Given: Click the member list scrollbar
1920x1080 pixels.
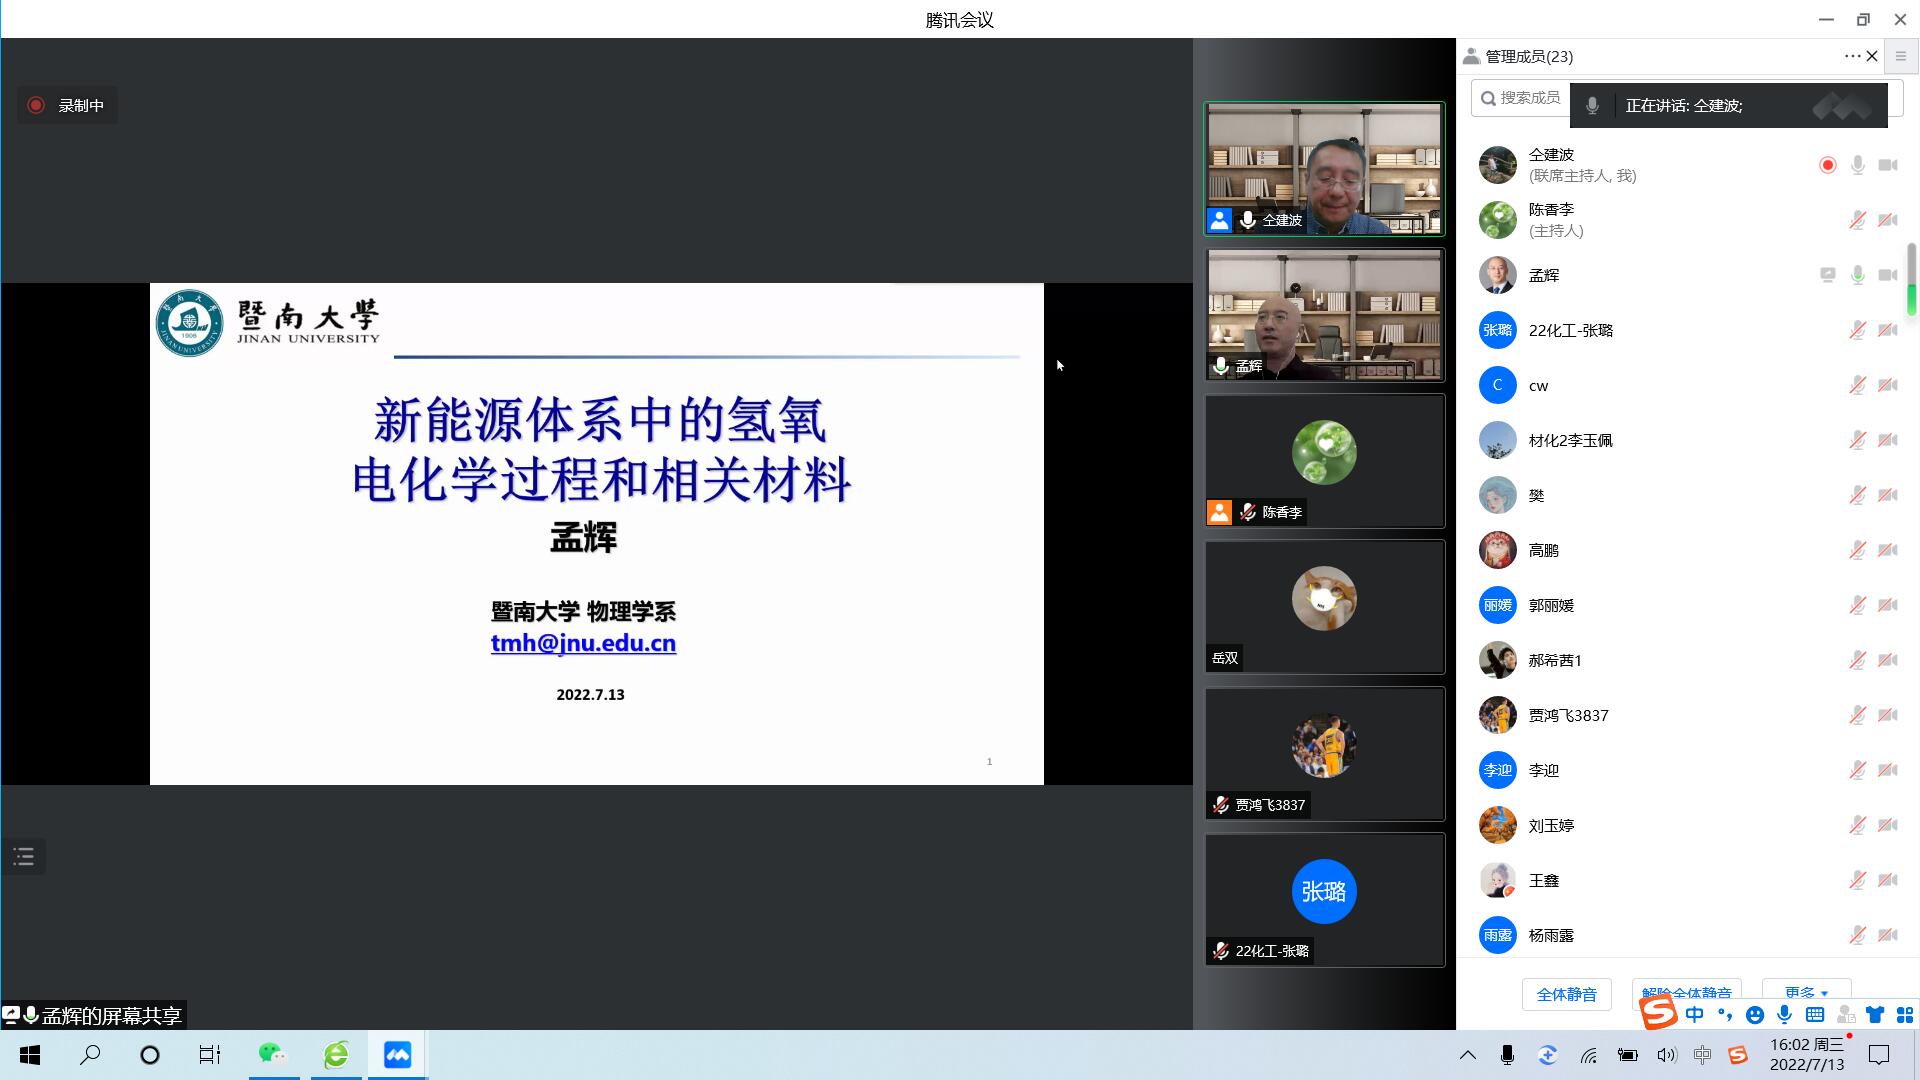Looking at the screenshot, I should pyautogui.click(x=1911, y=280).
